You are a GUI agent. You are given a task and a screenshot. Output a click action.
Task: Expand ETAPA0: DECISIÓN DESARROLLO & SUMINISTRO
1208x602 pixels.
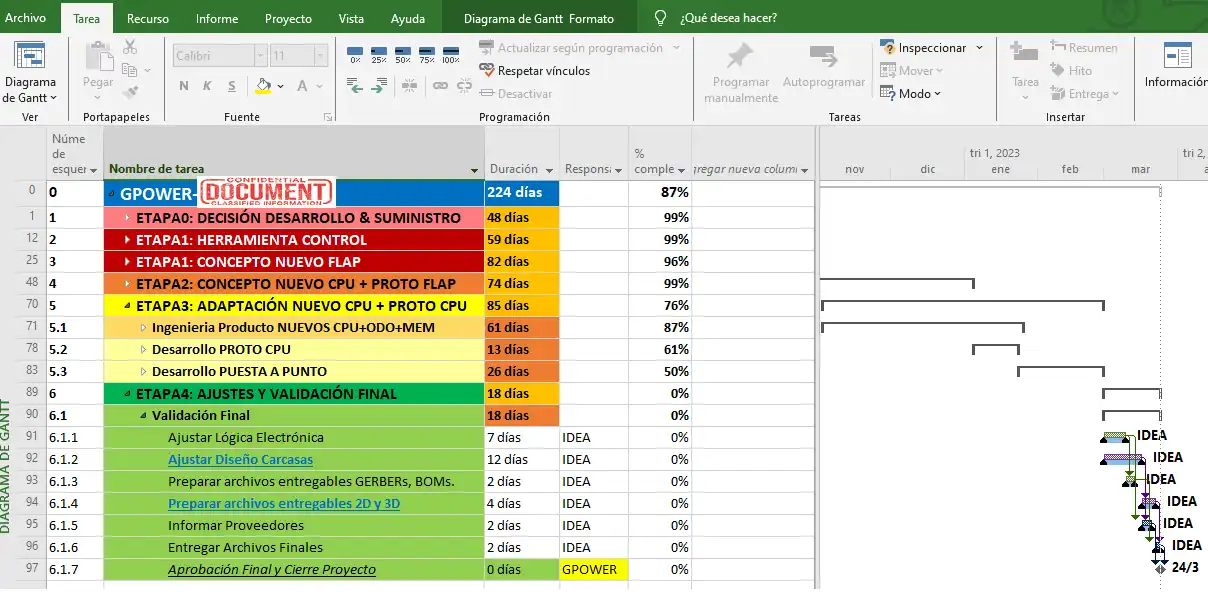(127, 218)
